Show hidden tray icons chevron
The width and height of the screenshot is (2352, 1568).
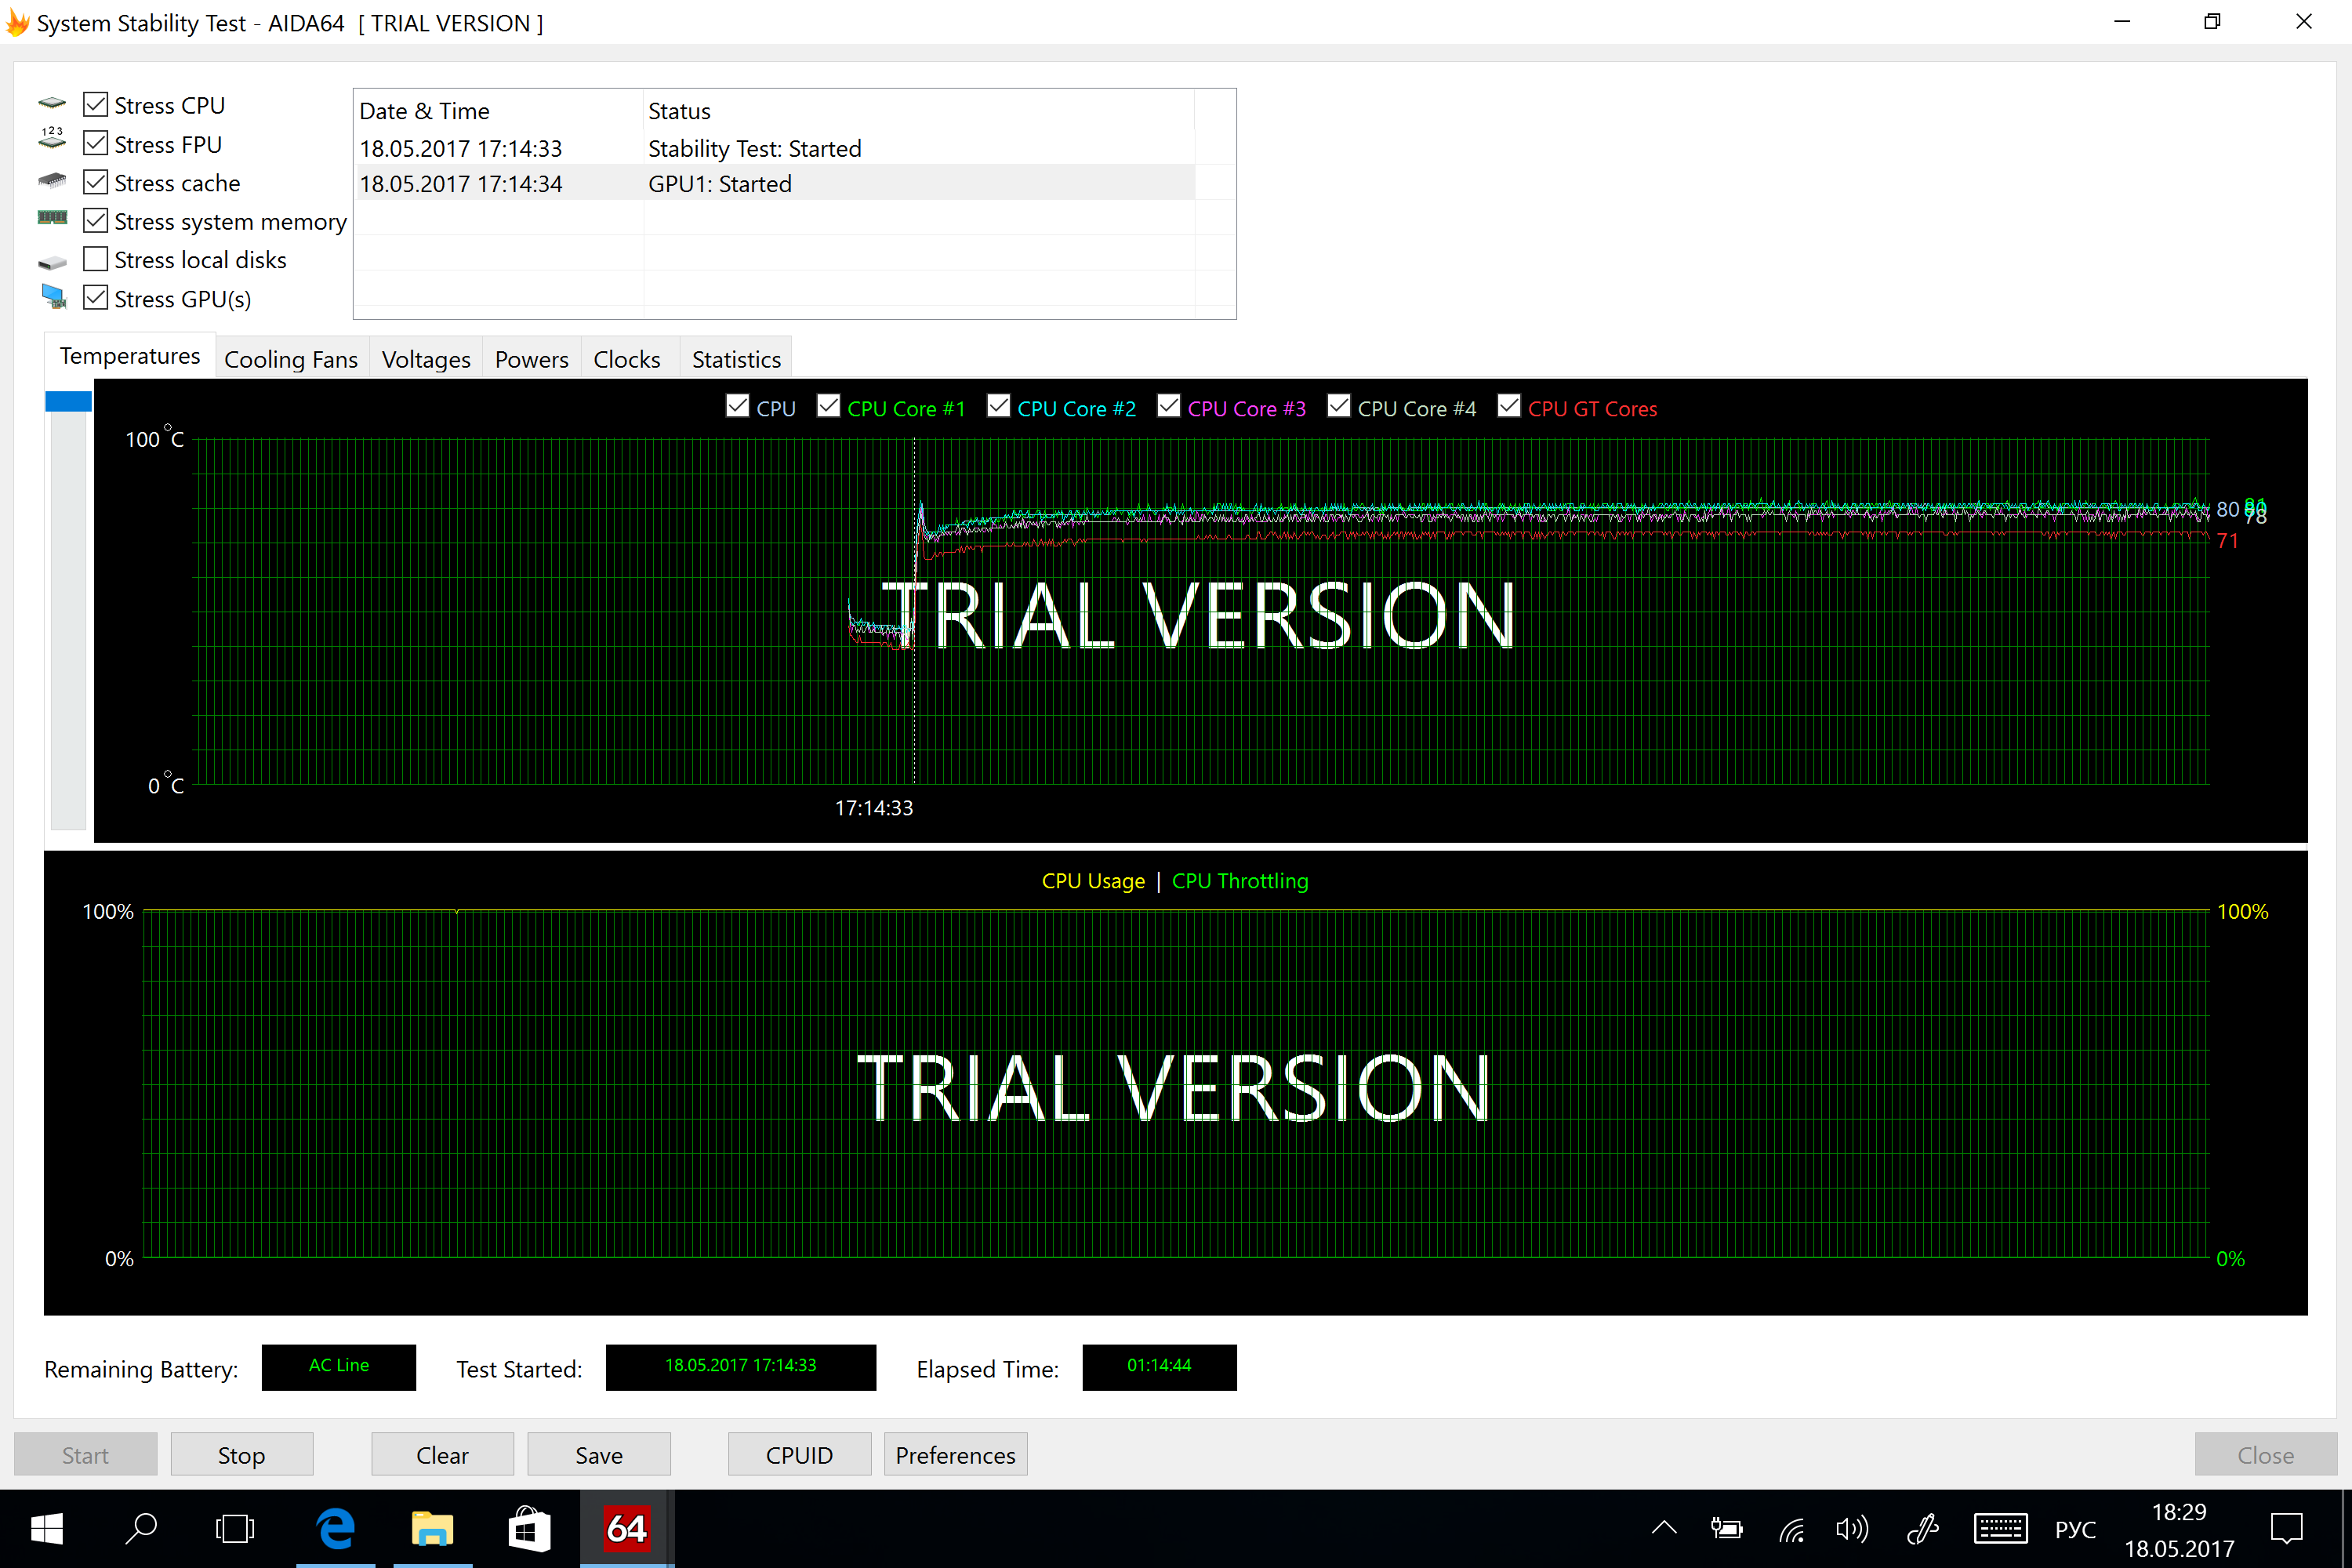[x=1664, y=1528]
